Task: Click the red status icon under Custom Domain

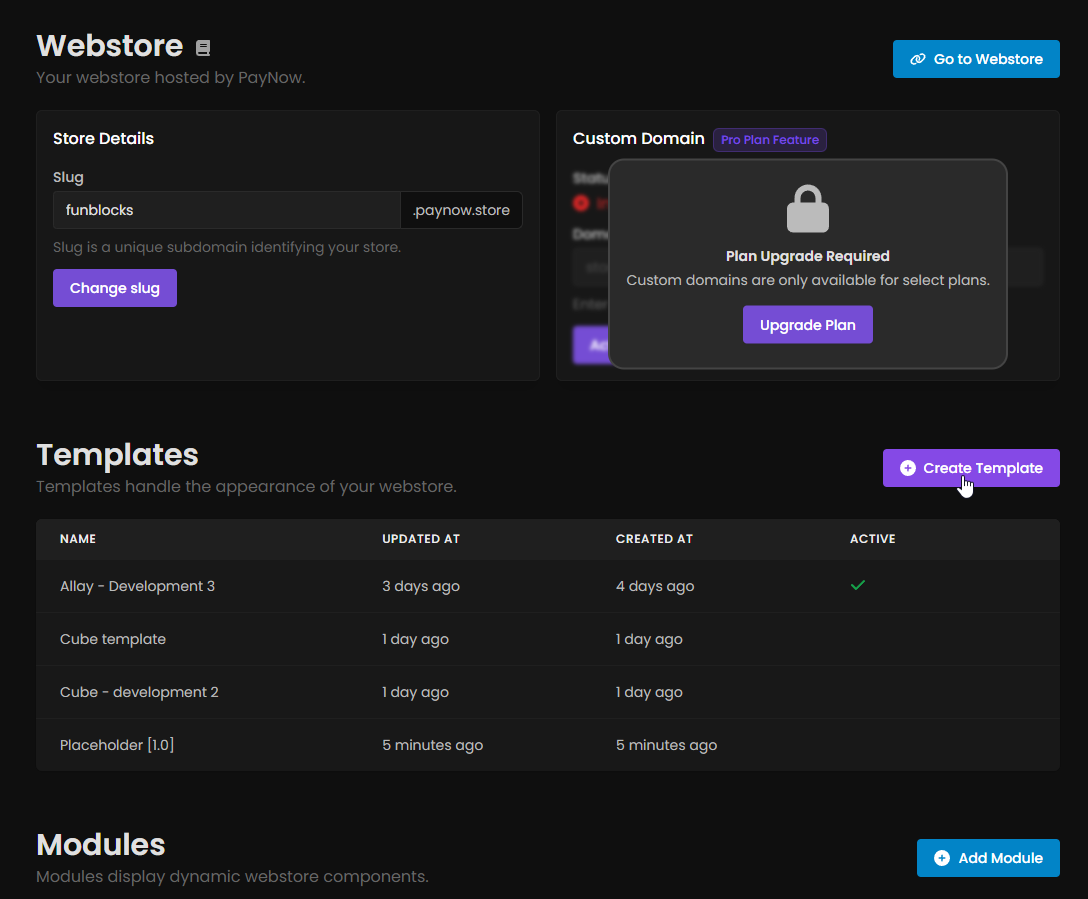Action: pyautogui.click(x=581, y=203)
